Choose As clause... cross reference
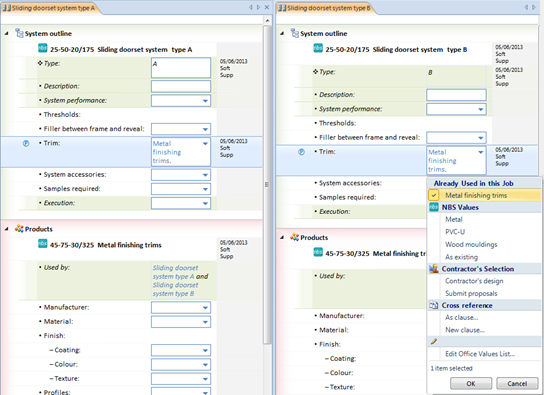The image size is (544, 395). [x=461, y=317]
